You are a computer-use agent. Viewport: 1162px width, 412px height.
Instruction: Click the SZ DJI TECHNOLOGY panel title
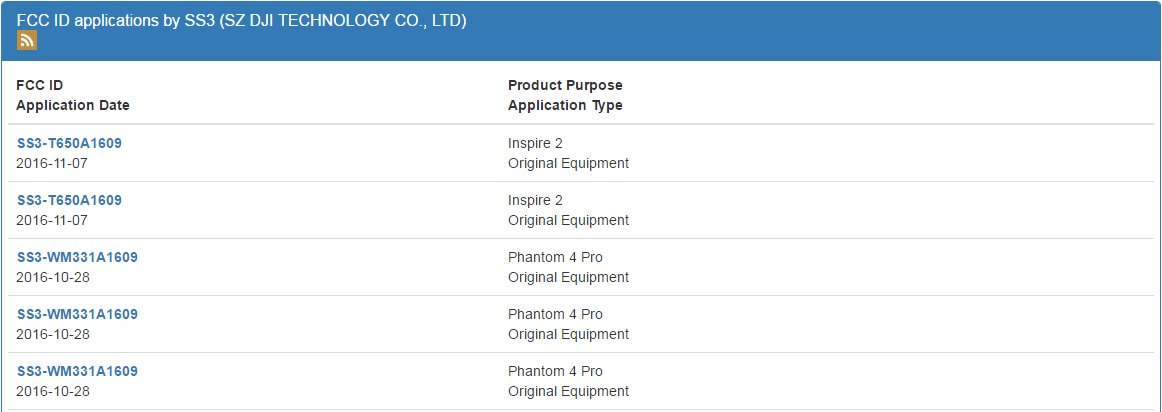pos(242,21)
